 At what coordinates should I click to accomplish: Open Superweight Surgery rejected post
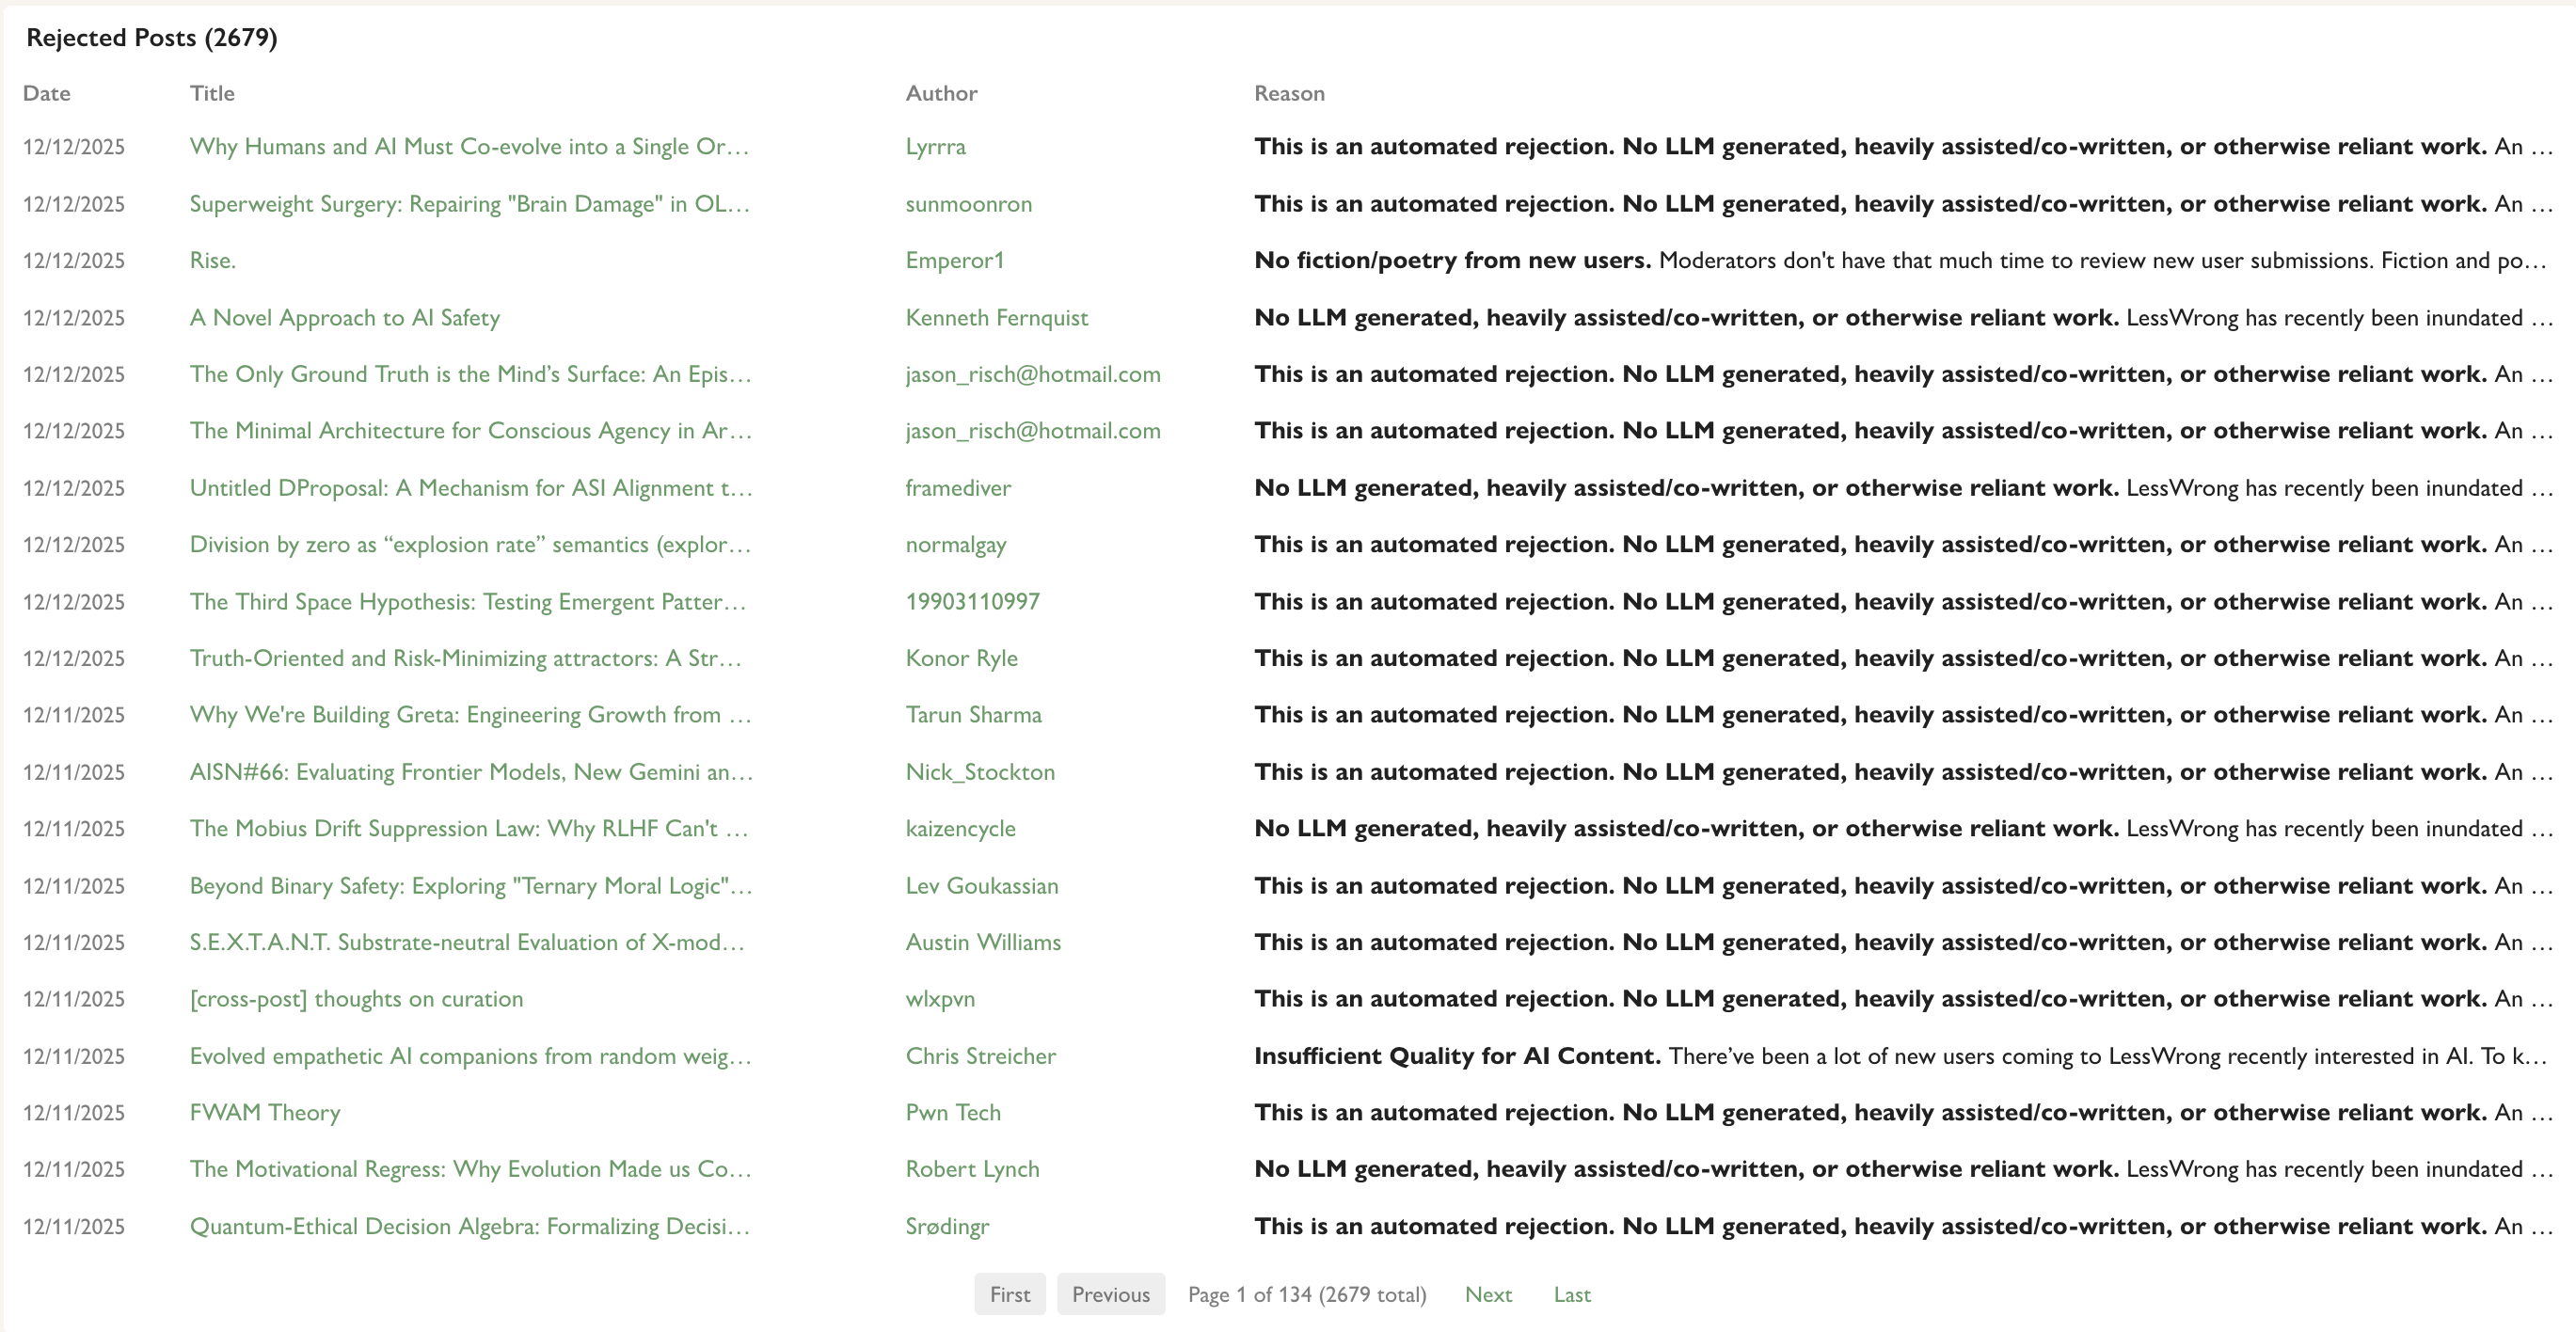pos(469,204)
